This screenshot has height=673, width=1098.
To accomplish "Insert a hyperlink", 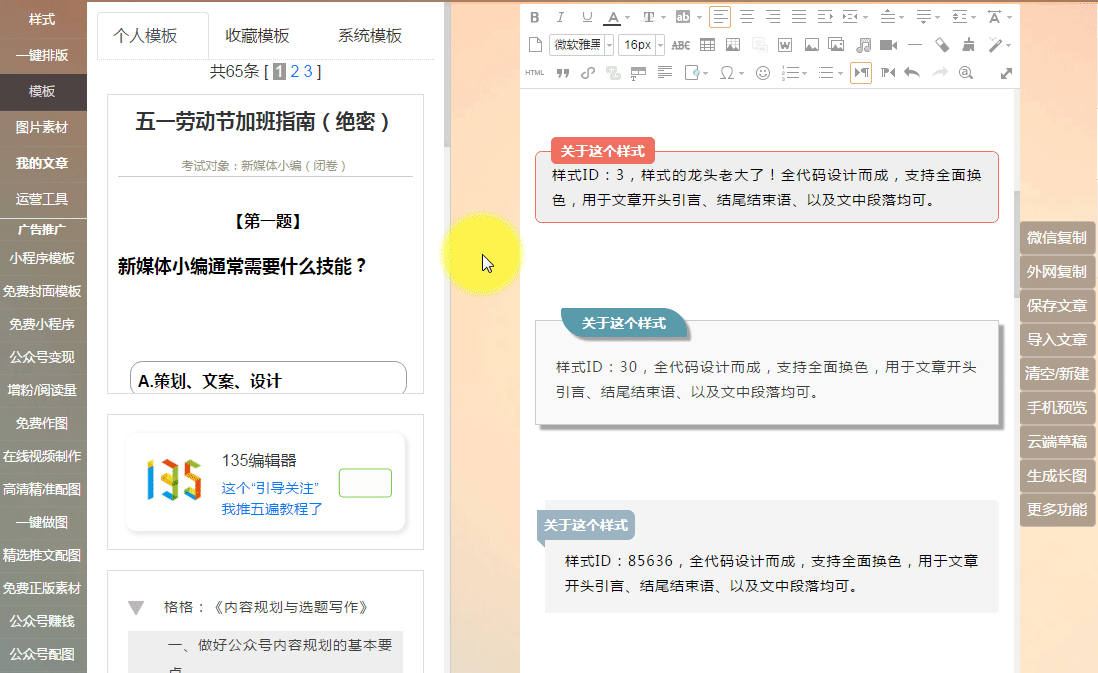I will point(588,73).
